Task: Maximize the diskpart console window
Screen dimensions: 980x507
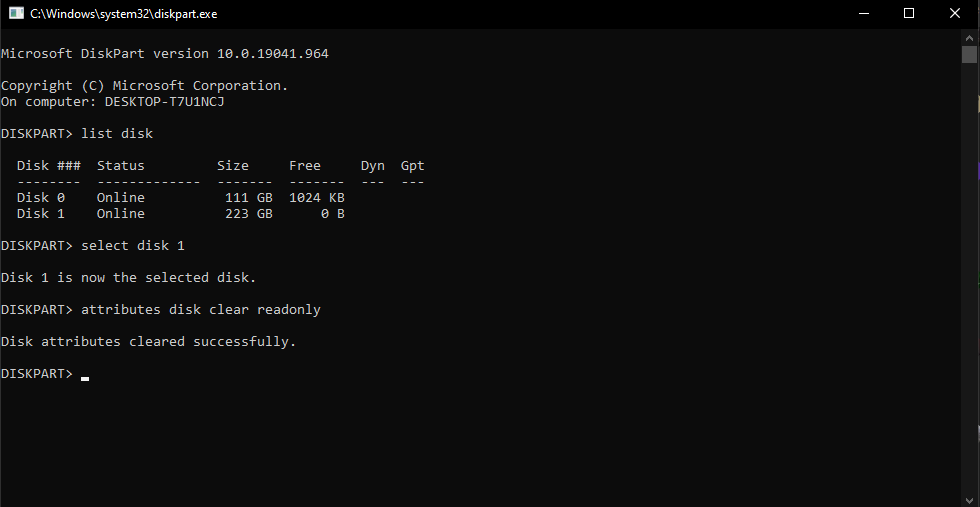Action: click(x=909, y=14)
